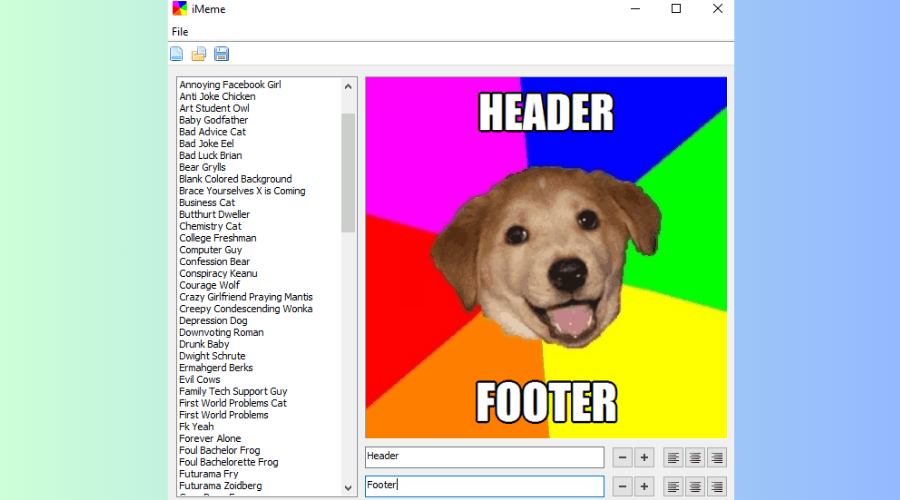Select Business Cat template
This screenshot has height=500, width=900.
point(207,203)
